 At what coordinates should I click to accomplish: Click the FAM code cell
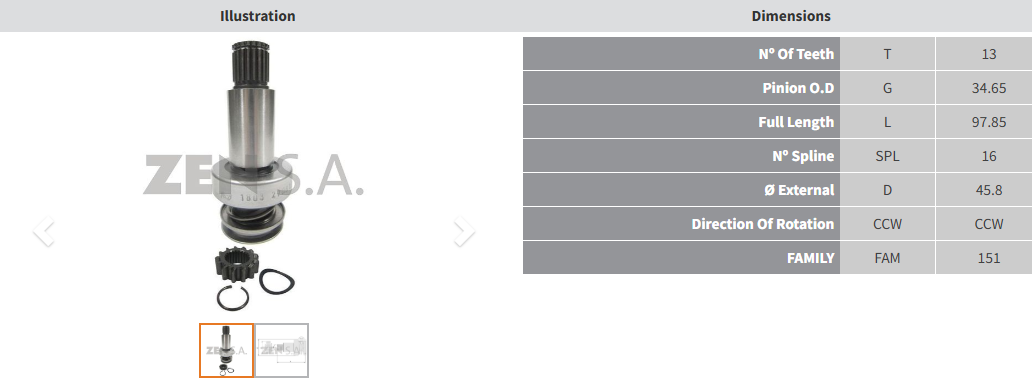tap(887, 258)
